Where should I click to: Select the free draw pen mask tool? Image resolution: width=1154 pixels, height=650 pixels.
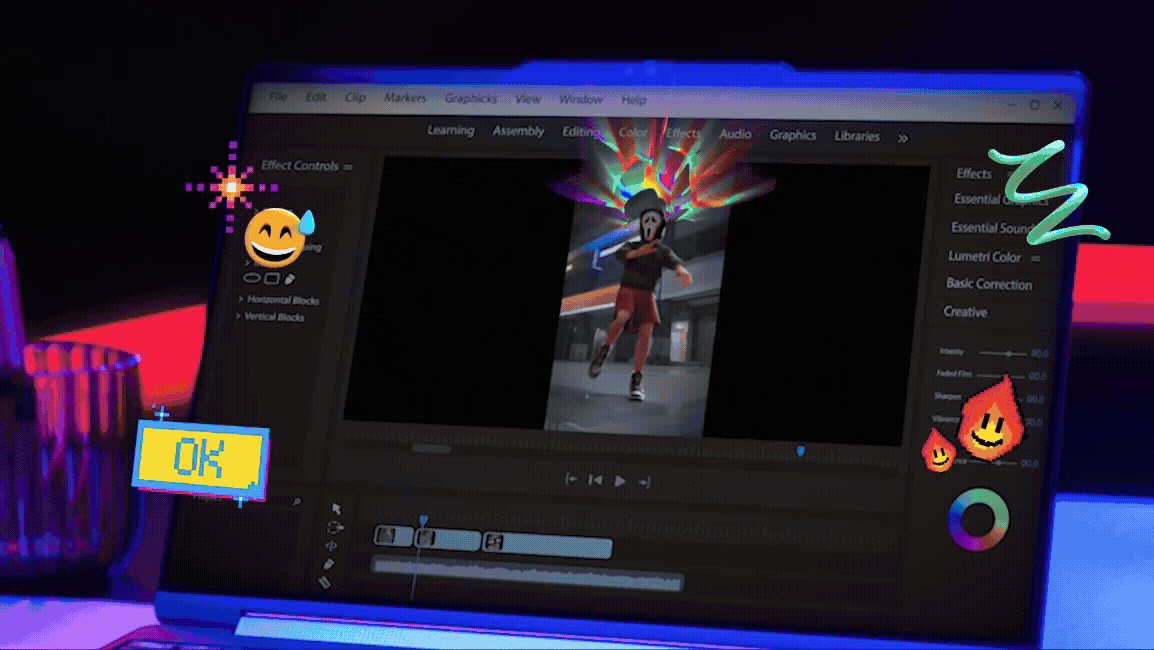point(290,279)
